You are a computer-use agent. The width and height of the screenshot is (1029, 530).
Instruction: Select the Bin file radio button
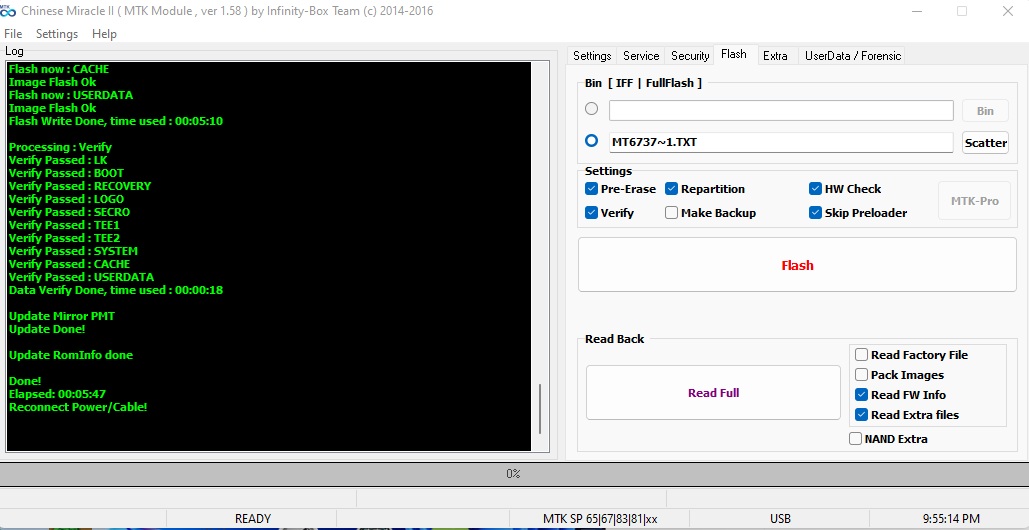click(x=591, y=109)
